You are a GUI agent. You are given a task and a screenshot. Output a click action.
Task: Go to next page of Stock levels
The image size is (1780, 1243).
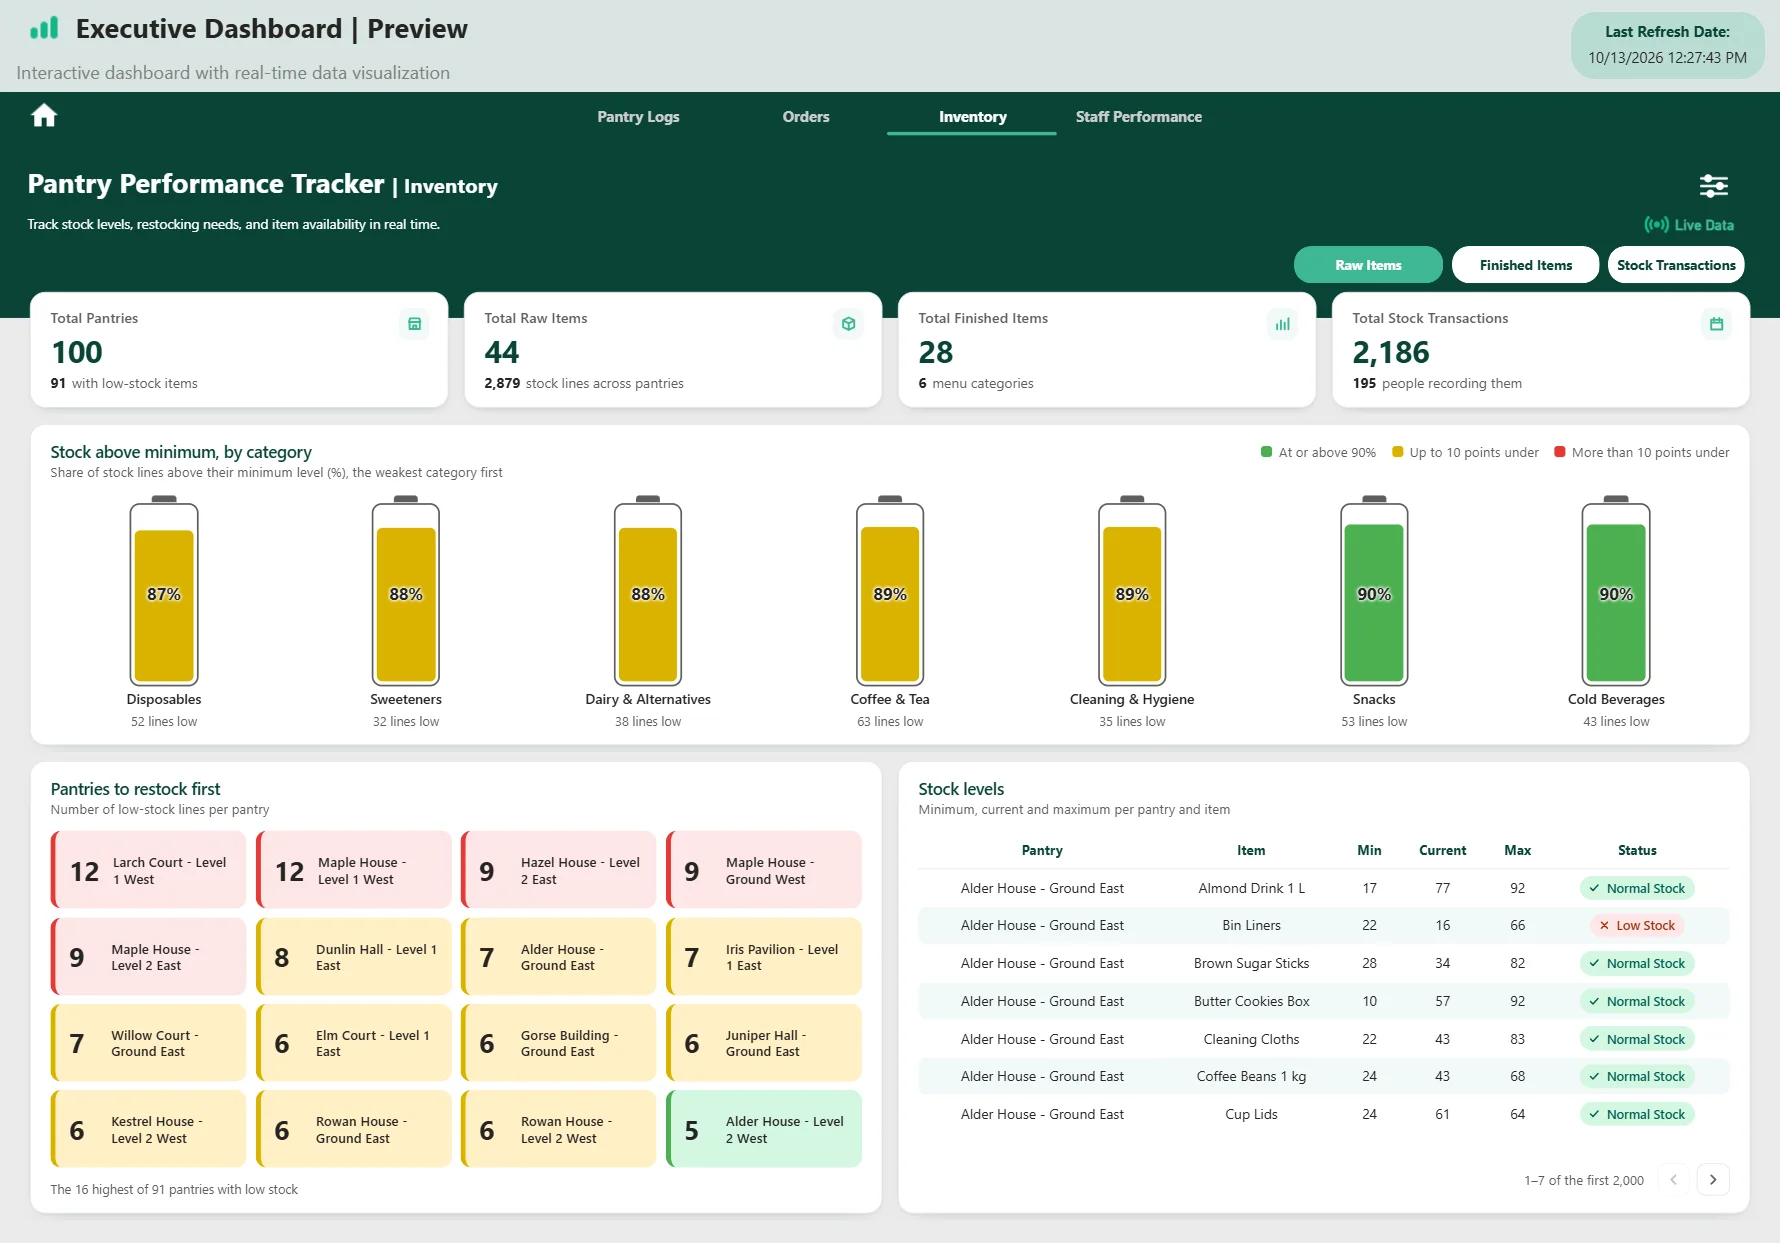point(1713,1180)
